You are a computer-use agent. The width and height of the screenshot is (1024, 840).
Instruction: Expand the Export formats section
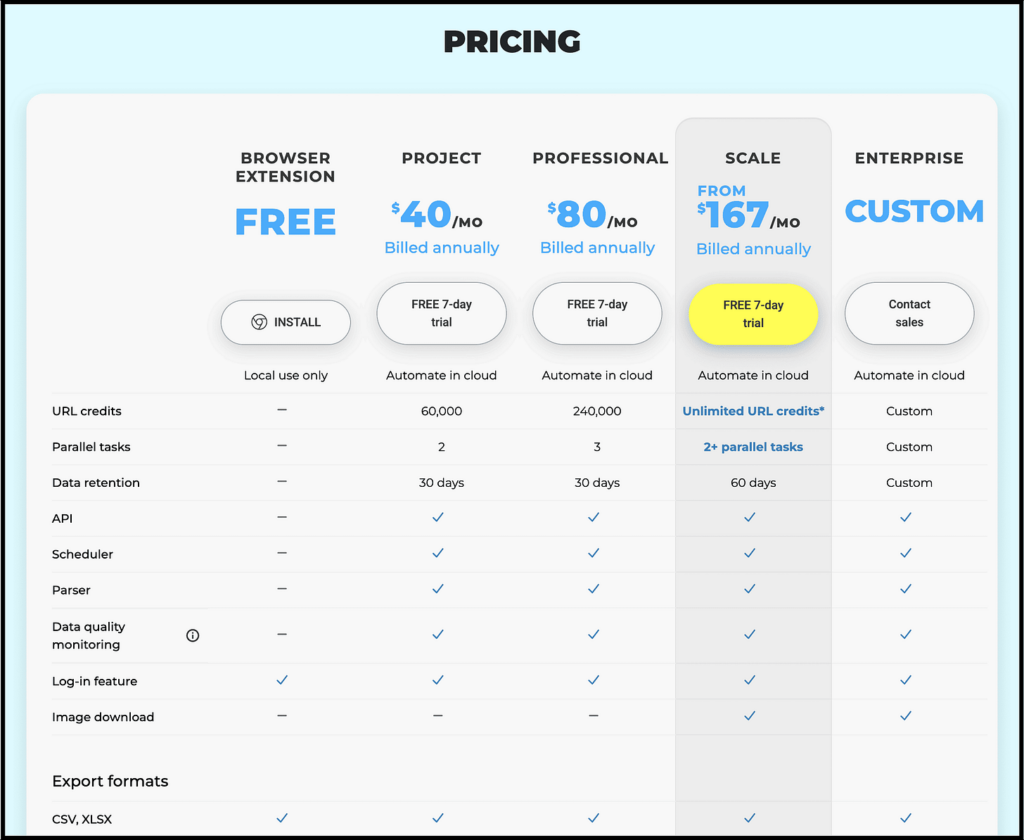[x=110, y=781]
